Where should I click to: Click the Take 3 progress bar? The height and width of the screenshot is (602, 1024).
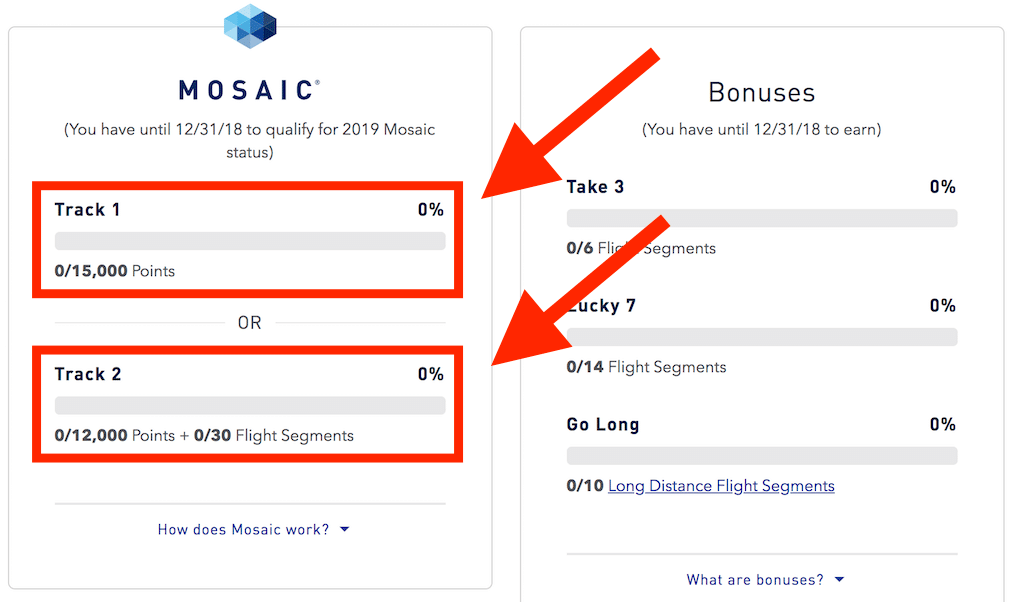click(762, 218)
